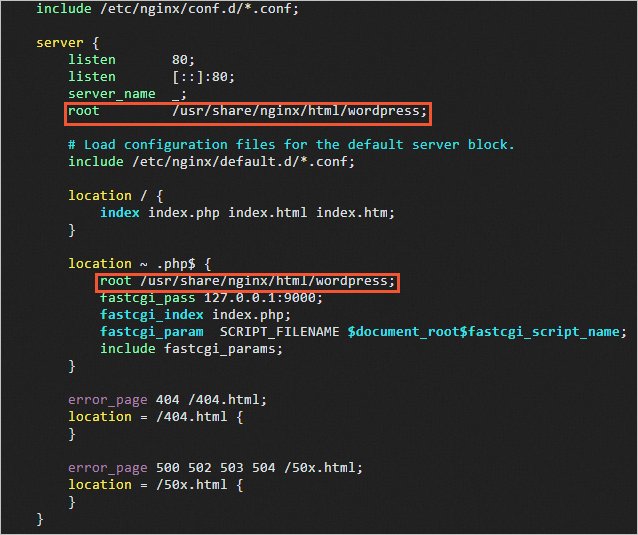Click the "location ~ .php$ {" line
The height and width of the screenshot is (535, 638).
138,264
